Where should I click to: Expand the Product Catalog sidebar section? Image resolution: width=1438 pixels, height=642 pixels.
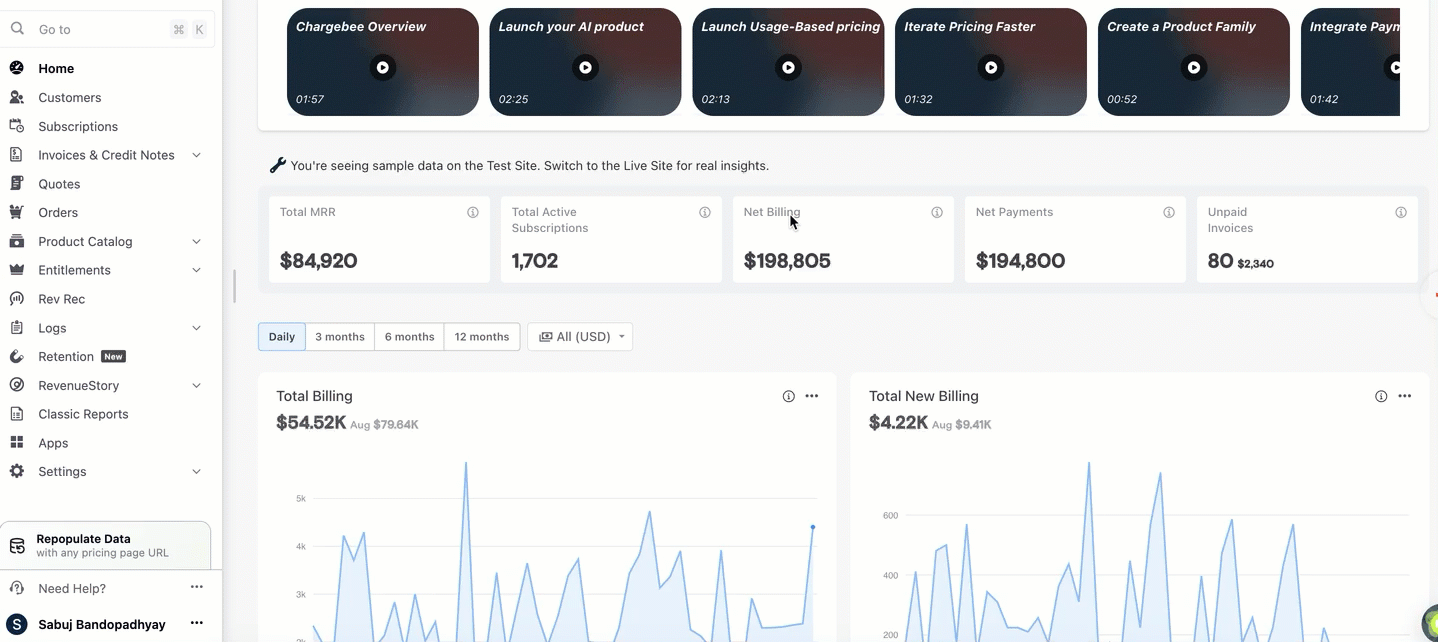[x=196, y=241]
